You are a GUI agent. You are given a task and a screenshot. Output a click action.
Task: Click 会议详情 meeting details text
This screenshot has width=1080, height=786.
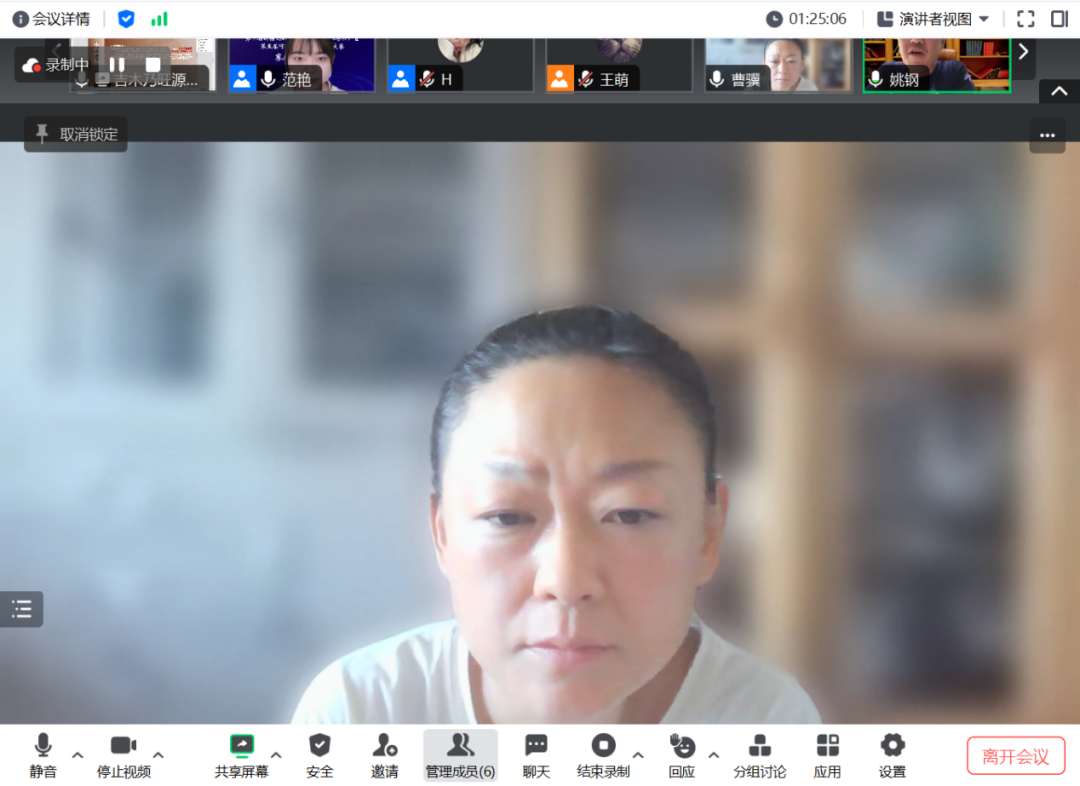click(x=61, y=19)
